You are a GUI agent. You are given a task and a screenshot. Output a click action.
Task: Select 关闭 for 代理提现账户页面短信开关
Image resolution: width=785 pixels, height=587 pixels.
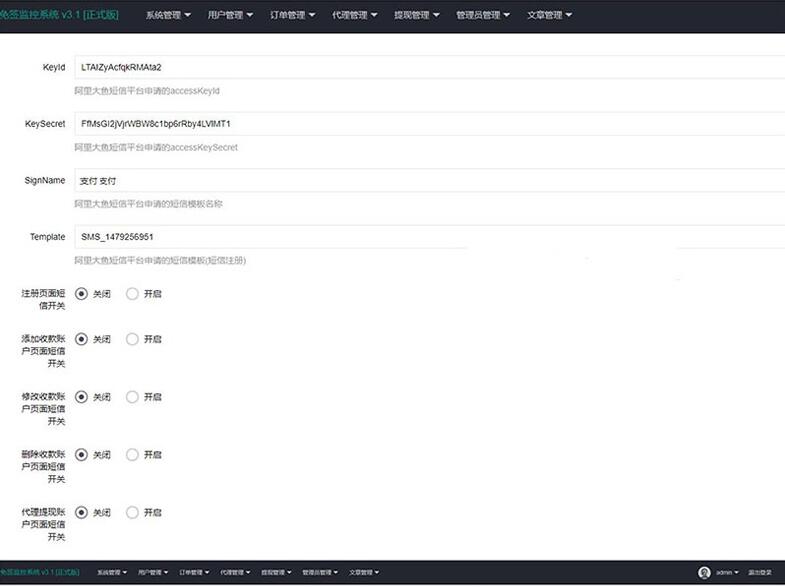[x=81, y=512]
